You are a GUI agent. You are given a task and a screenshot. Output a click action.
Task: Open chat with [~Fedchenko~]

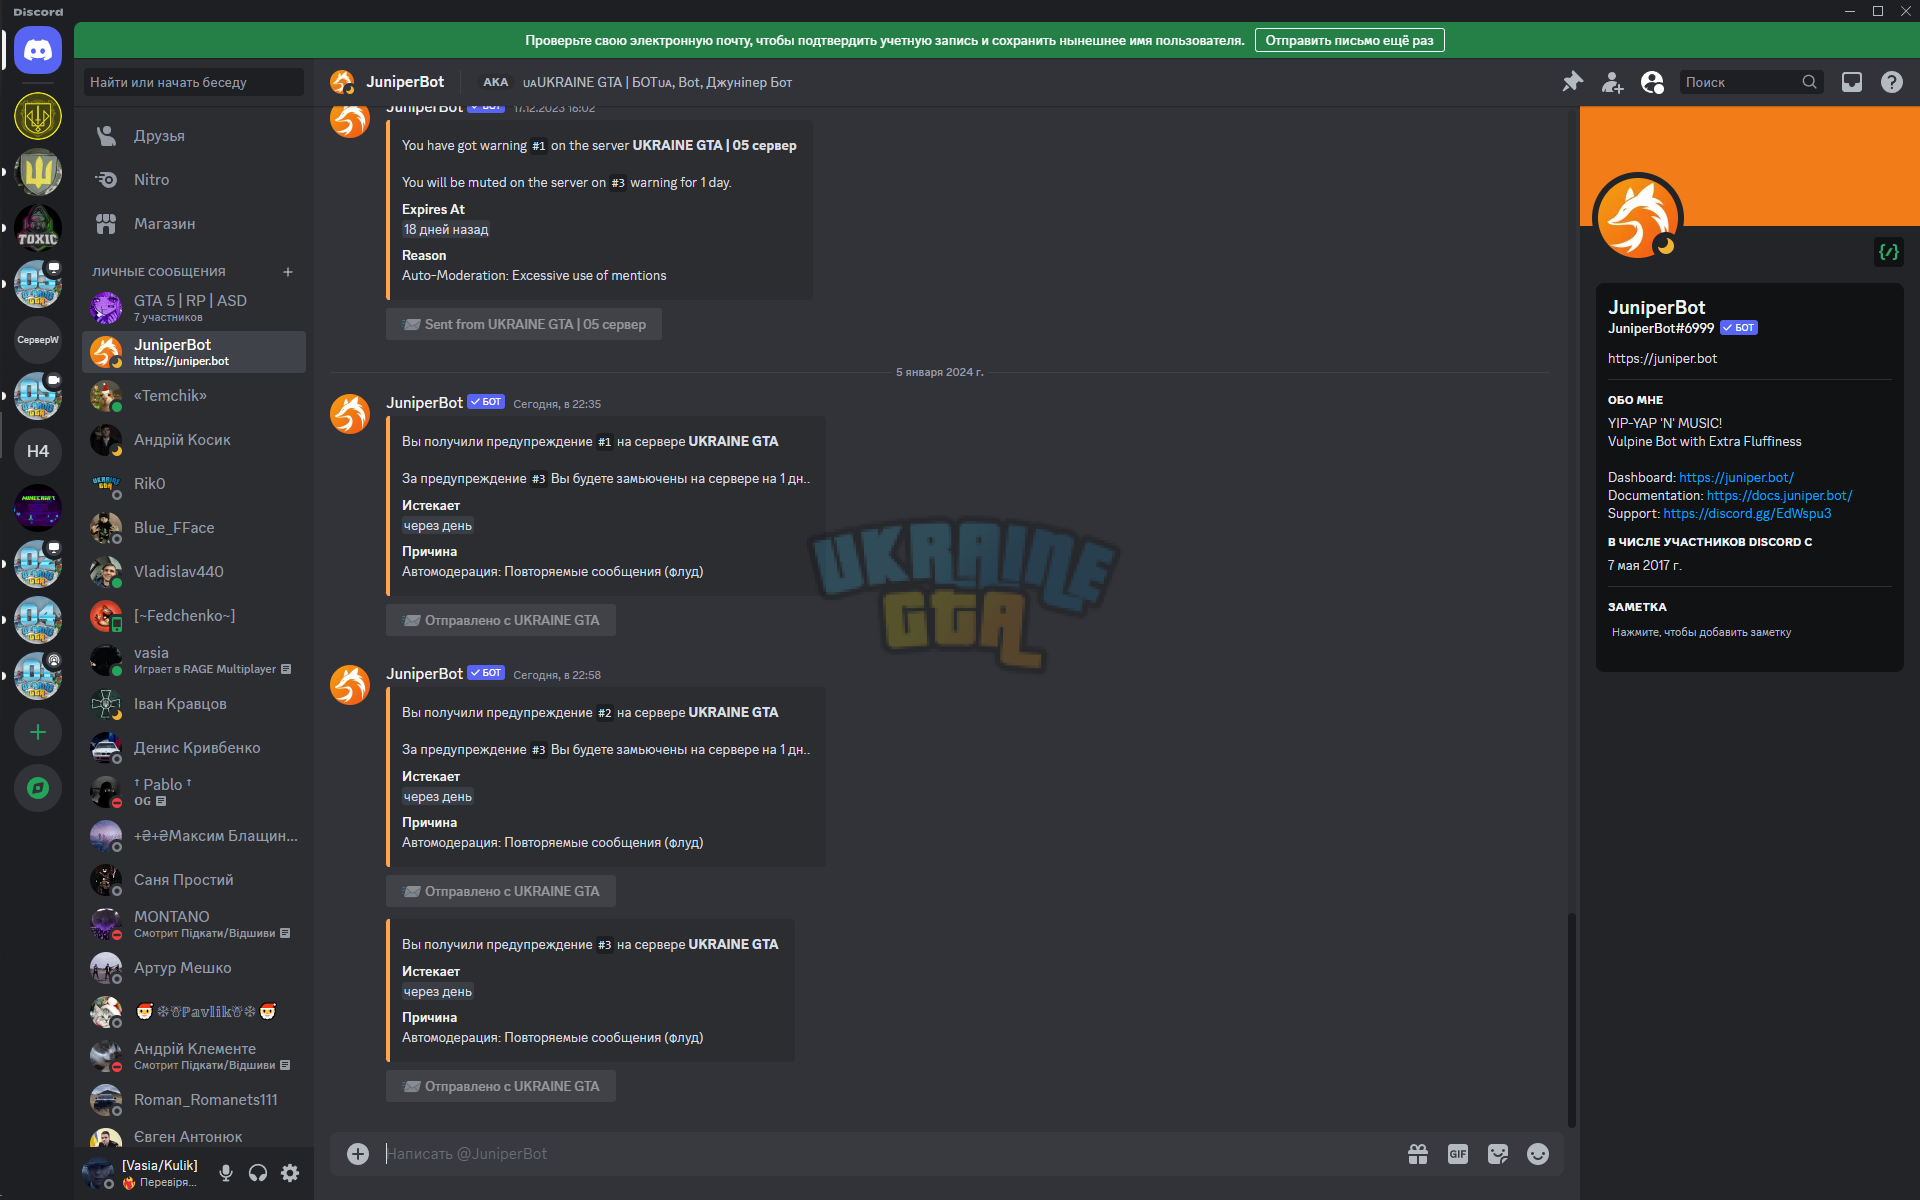194,616
